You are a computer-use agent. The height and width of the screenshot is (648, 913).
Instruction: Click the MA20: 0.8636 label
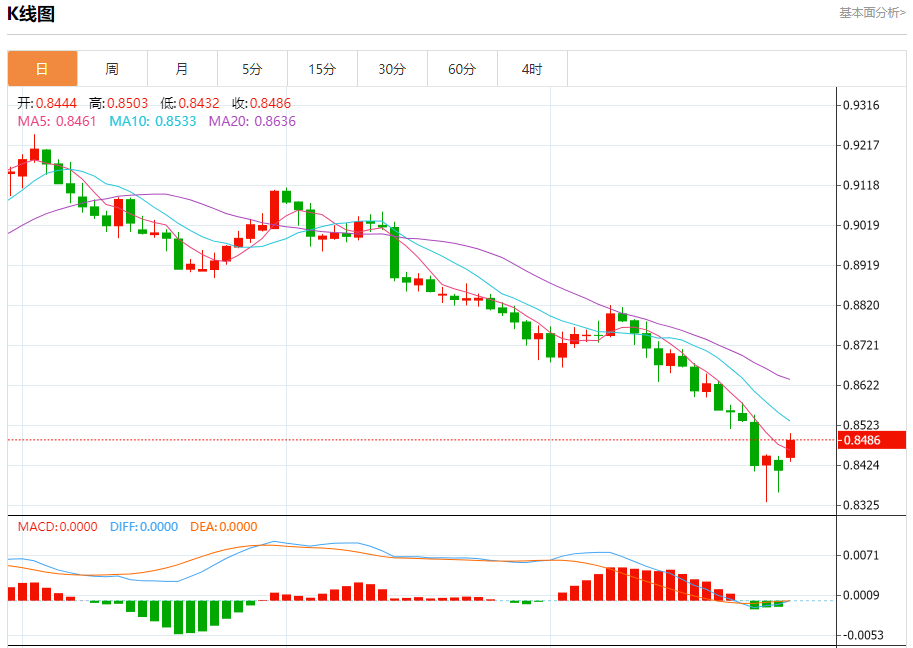point(252,121)
